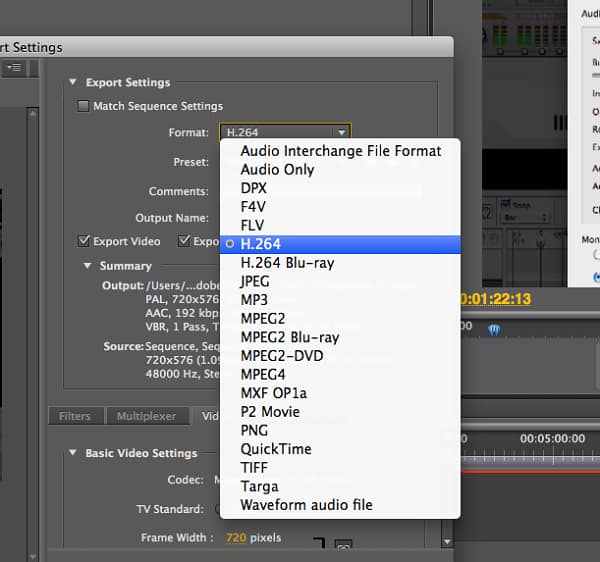Choose MPEG2-DVD format option
This screenshot has height=562, width=600.
coord(281,356)
